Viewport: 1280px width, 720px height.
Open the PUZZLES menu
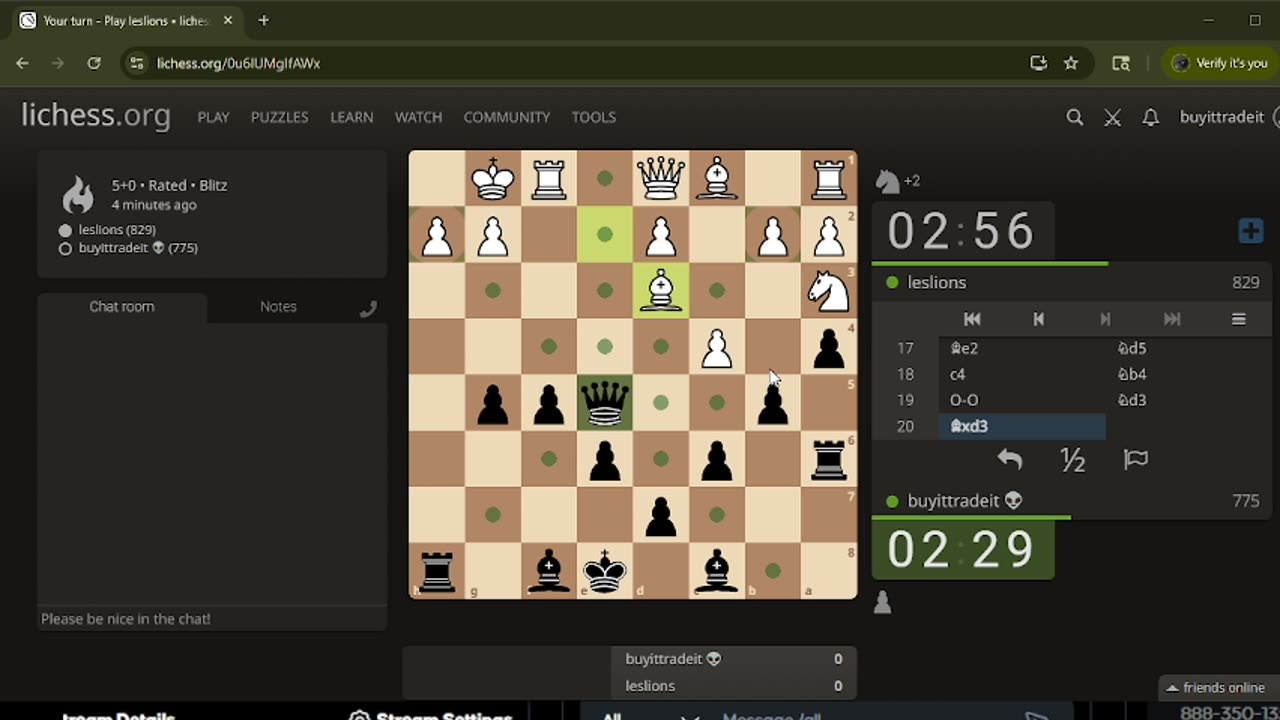tap(279, 117)
